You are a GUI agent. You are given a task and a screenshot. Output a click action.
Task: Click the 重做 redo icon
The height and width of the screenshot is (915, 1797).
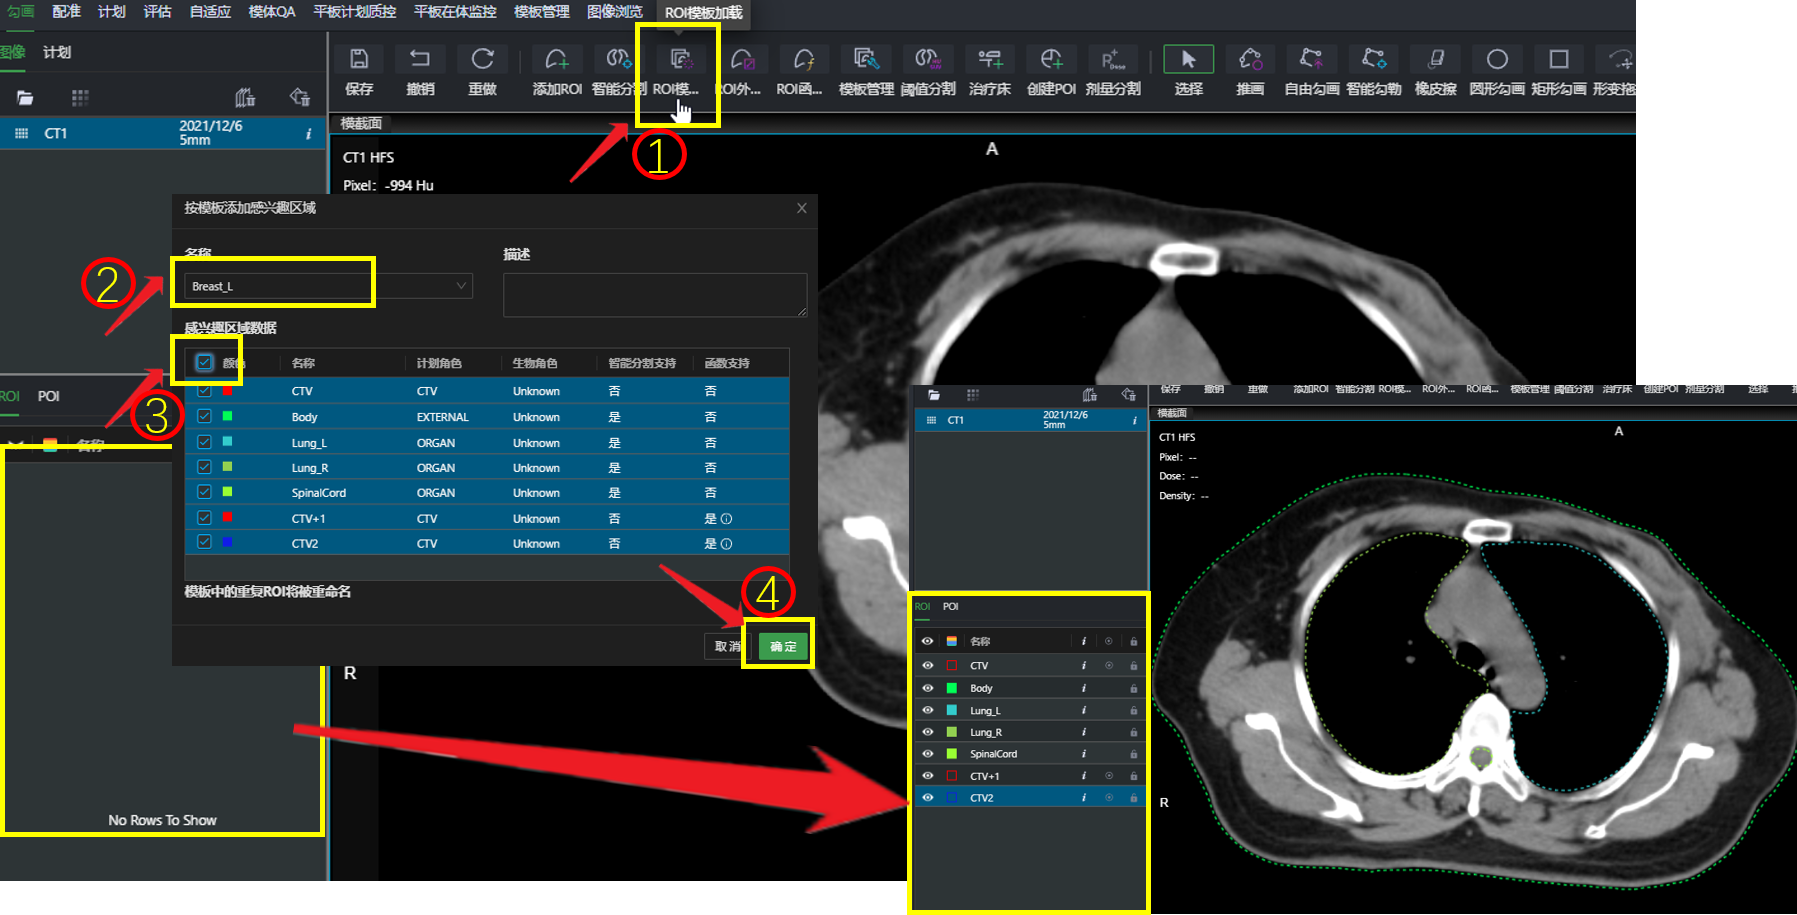(x=482, y=59)
